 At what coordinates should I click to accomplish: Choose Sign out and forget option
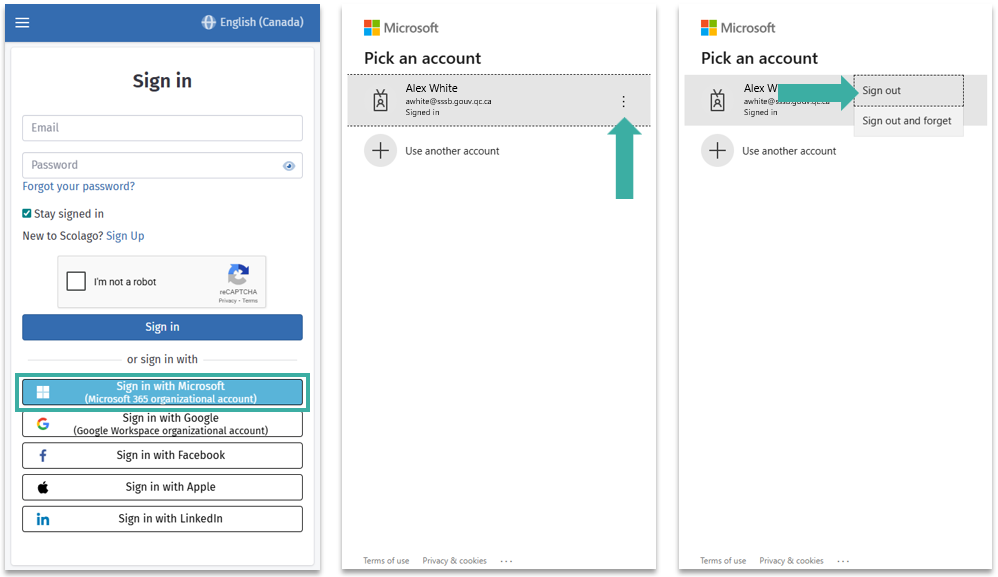(x=908, y=121)
